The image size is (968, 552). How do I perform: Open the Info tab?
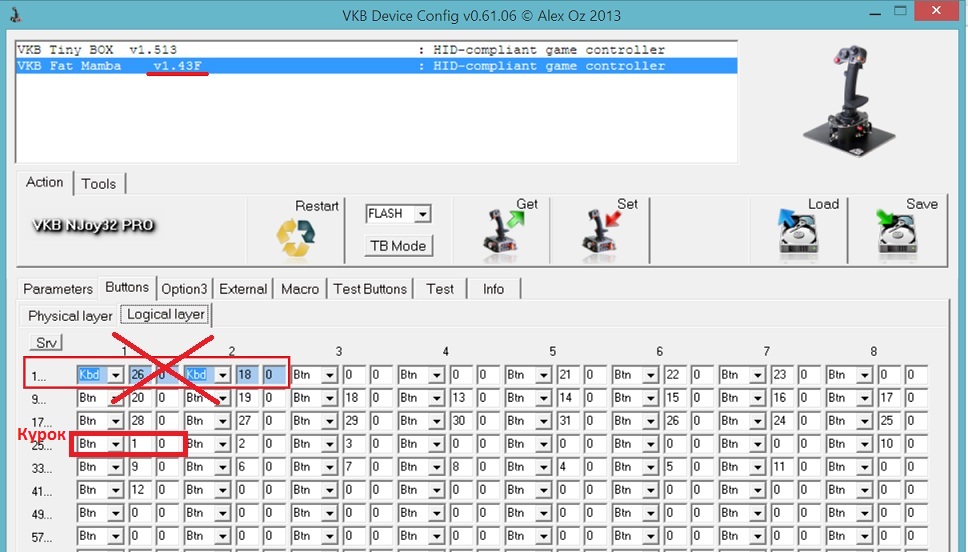(x=493, y=289)
